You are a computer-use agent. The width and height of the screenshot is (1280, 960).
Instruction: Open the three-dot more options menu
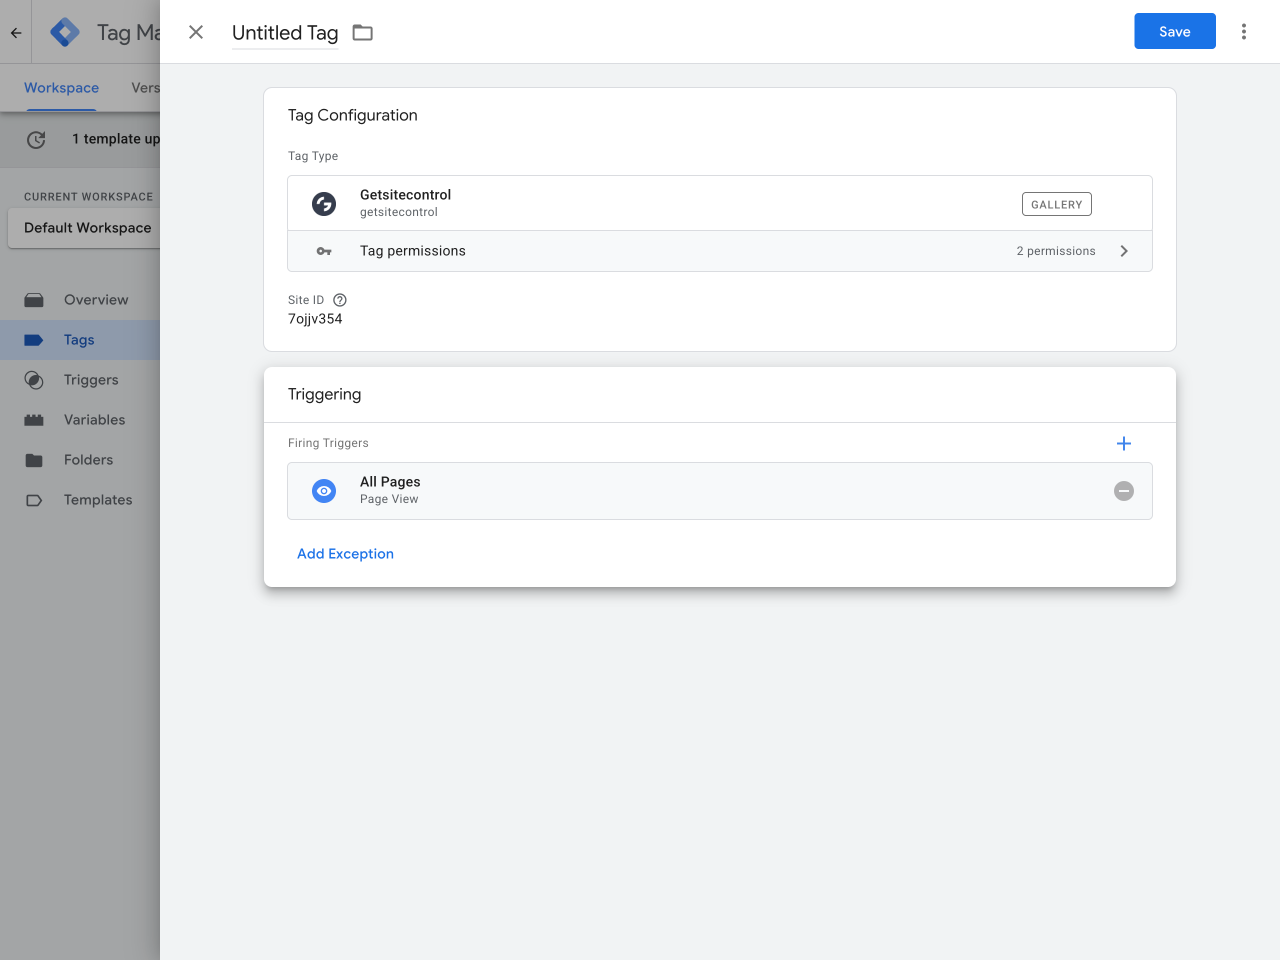pyautogui.click(x=1243, y=32)
